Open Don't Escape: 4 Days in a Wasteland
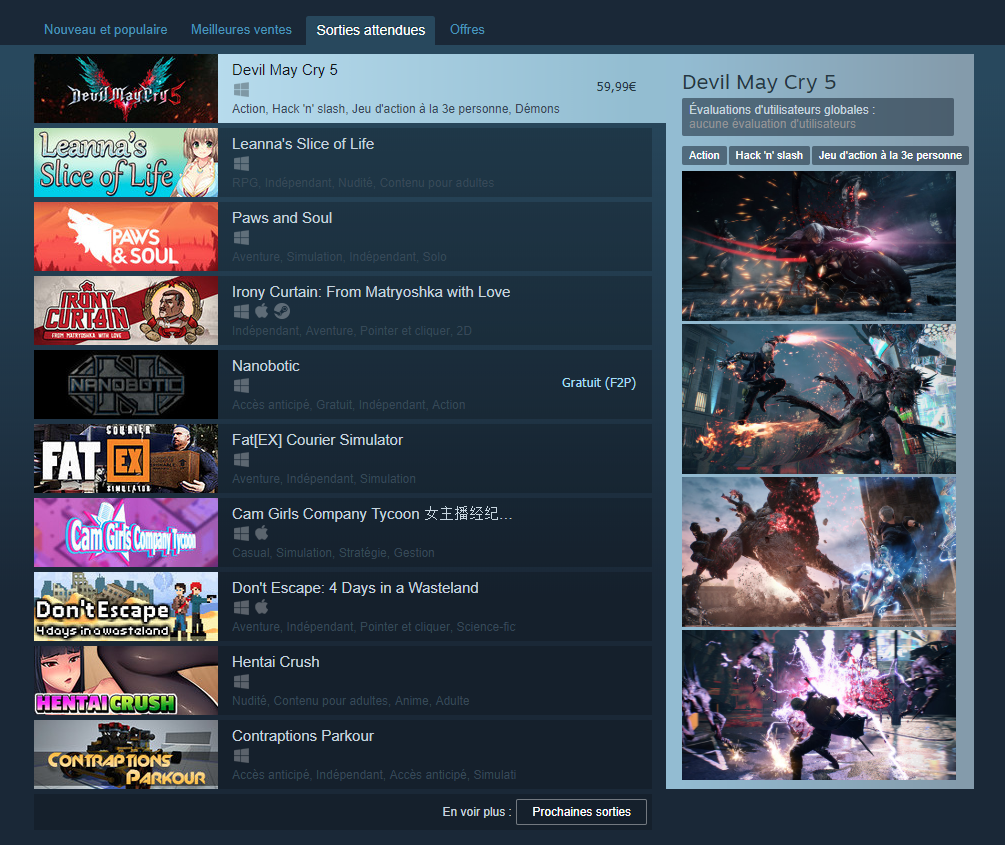This screenshot has height=845, width=1005. 355,588
